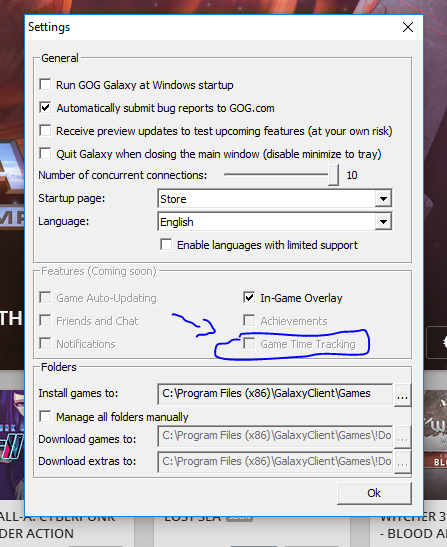Click the concurrent connections slider handle
447x547 pixels.
333,175
